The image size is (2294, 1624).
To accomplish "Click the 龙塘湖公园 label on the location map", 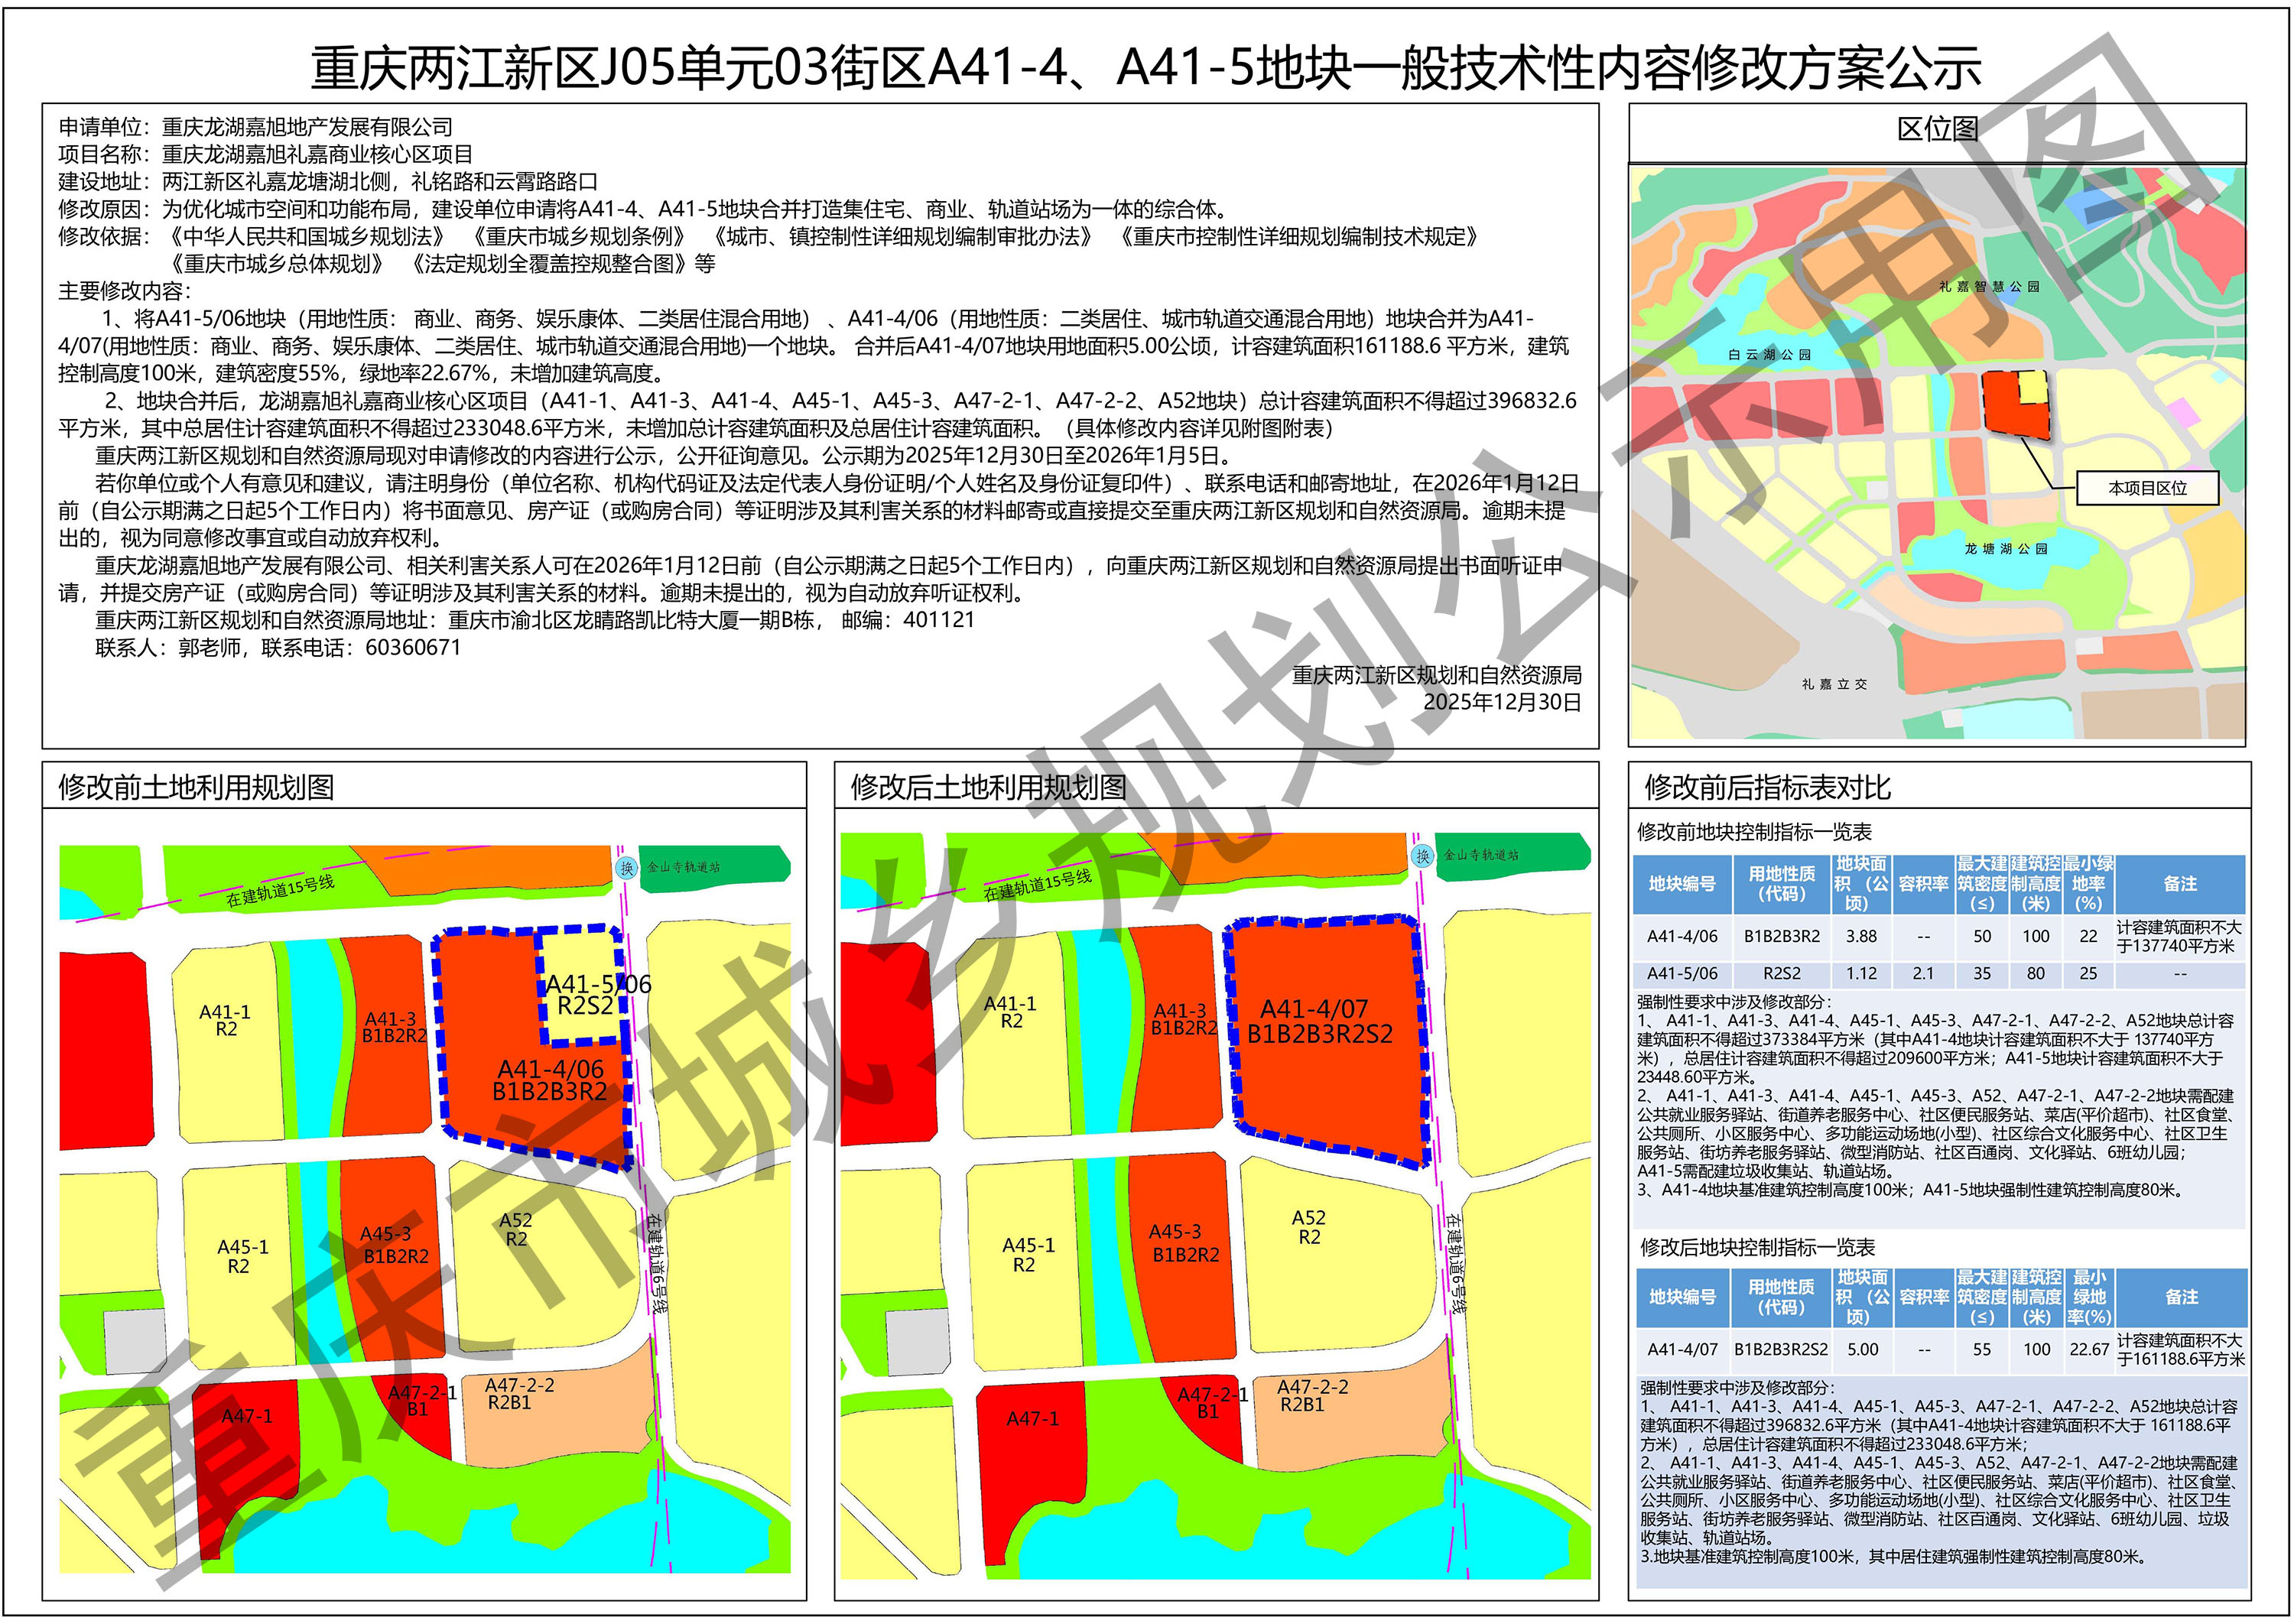I will point(2005,548).
